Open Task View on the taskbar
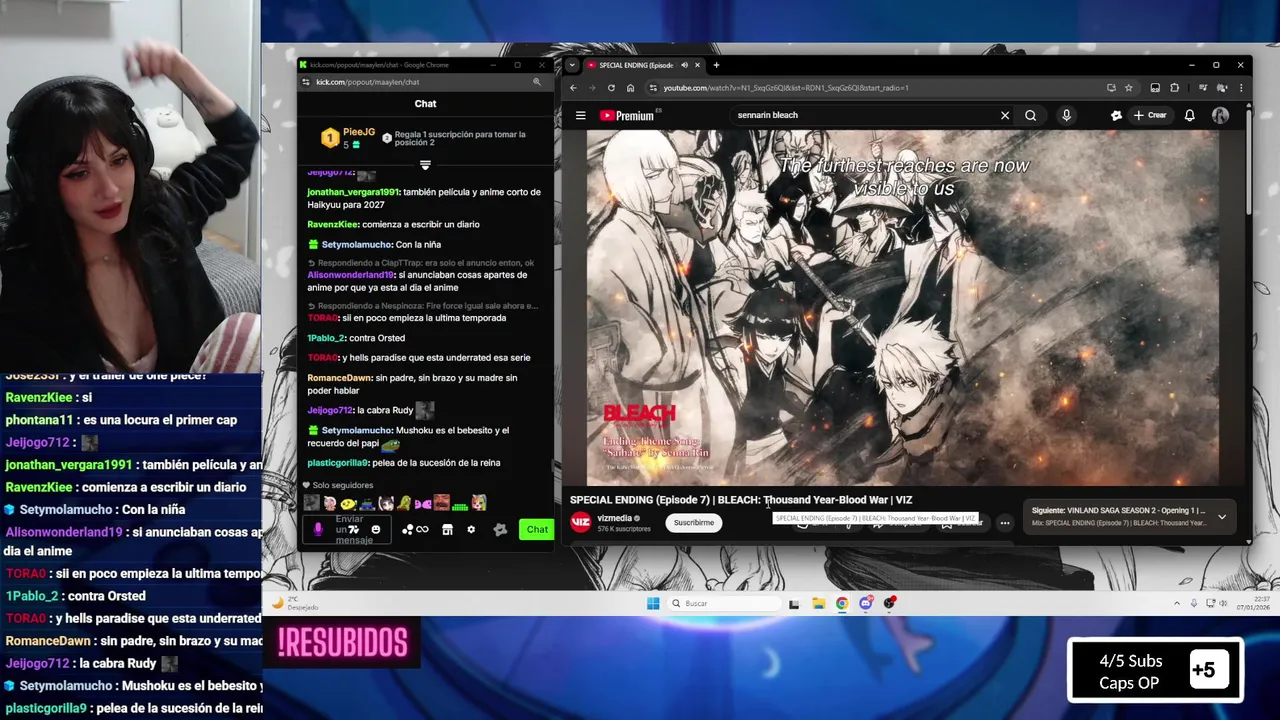The width and height of the screenshot is (1280, 720). (794, 603)
